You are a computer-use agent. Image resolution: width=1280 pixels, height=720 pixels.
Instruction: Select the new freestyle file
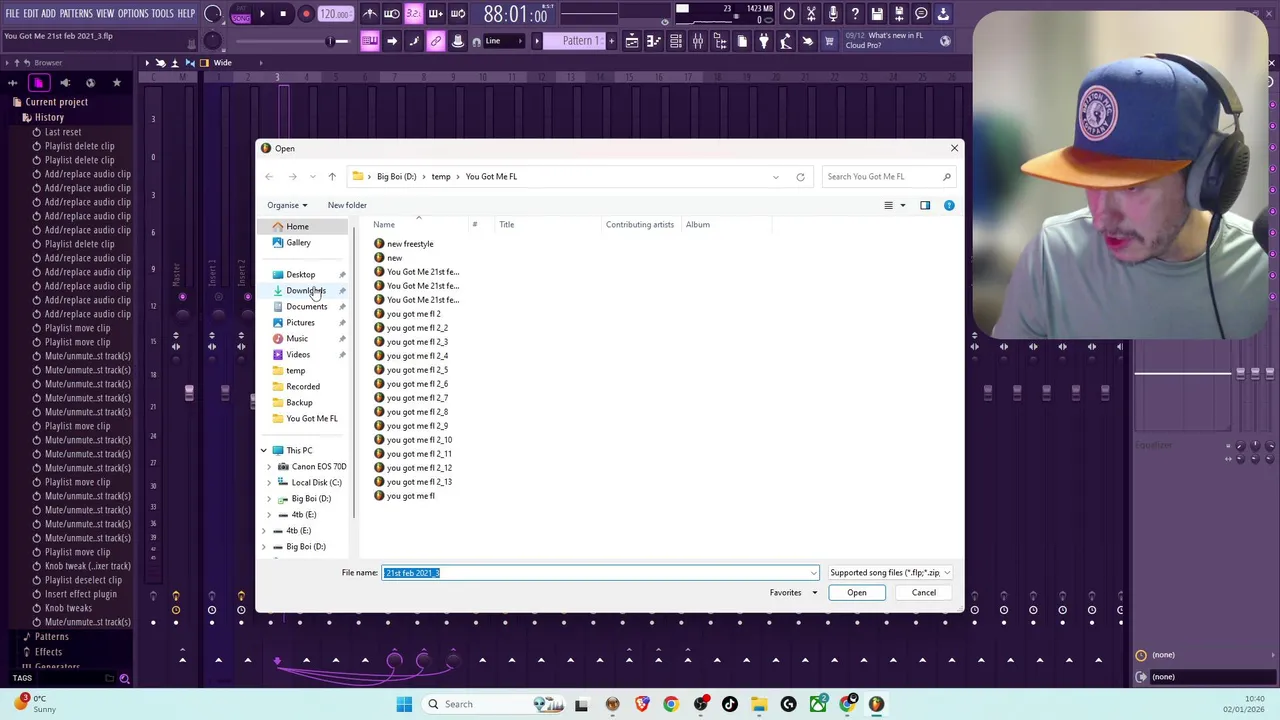coord(410,244)
